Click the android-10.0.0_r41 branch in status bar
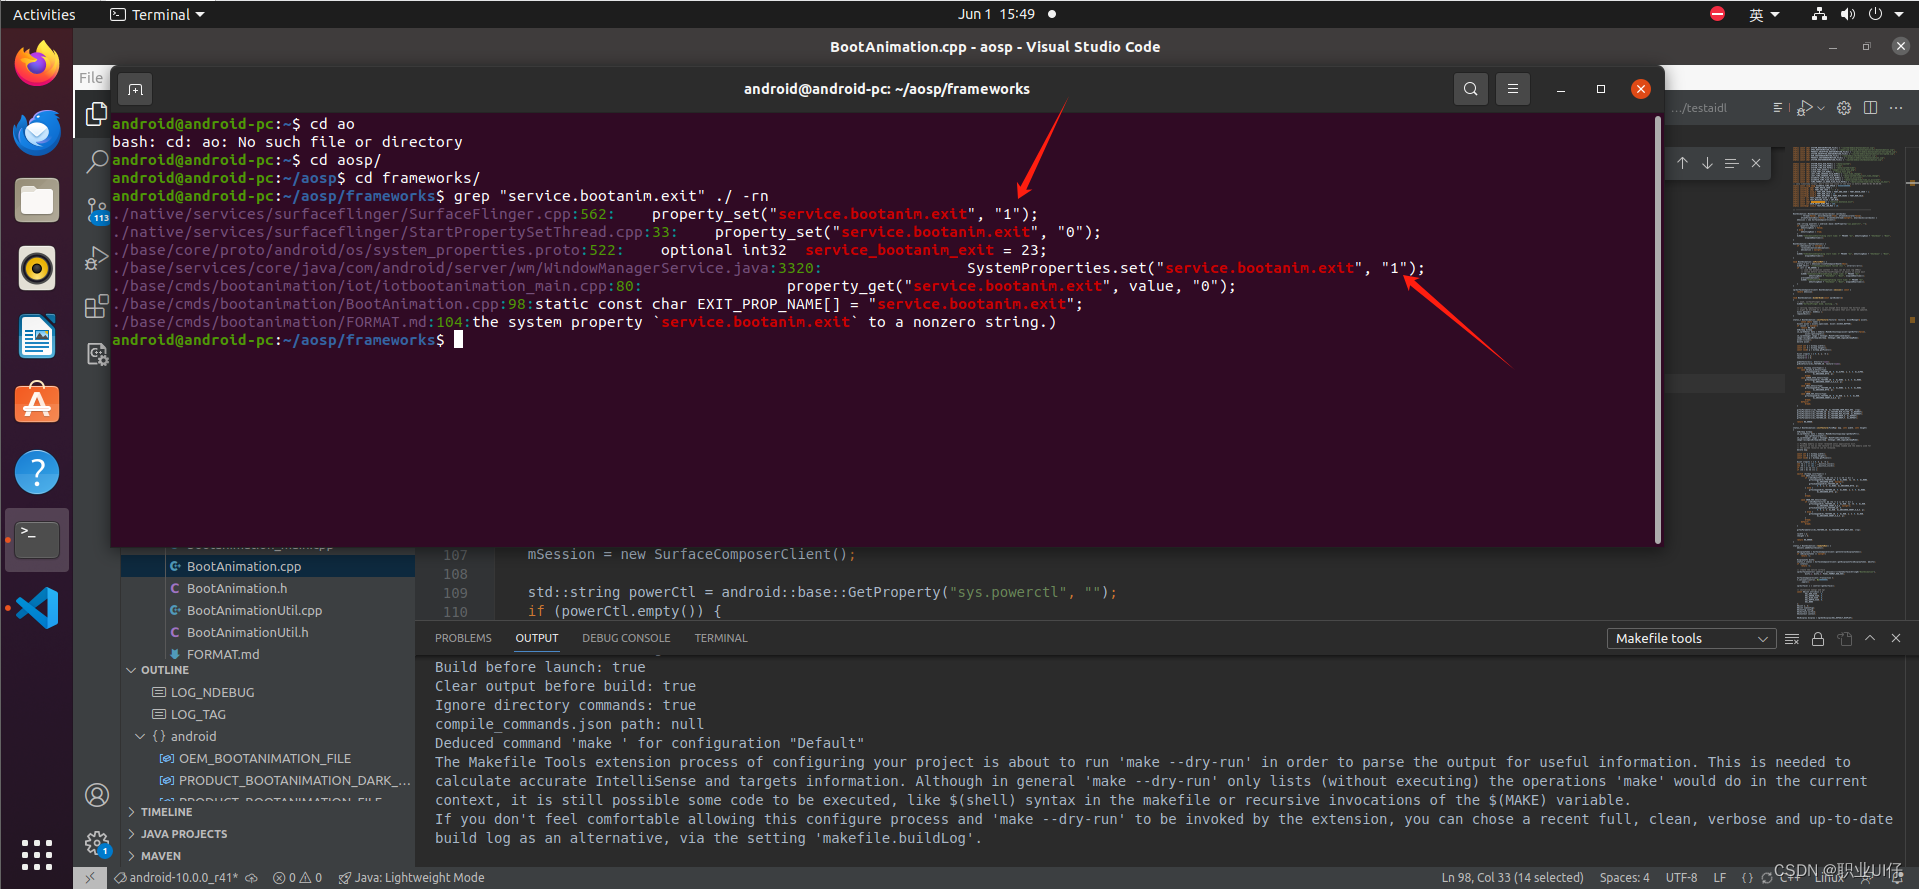 tap(176, 878)
